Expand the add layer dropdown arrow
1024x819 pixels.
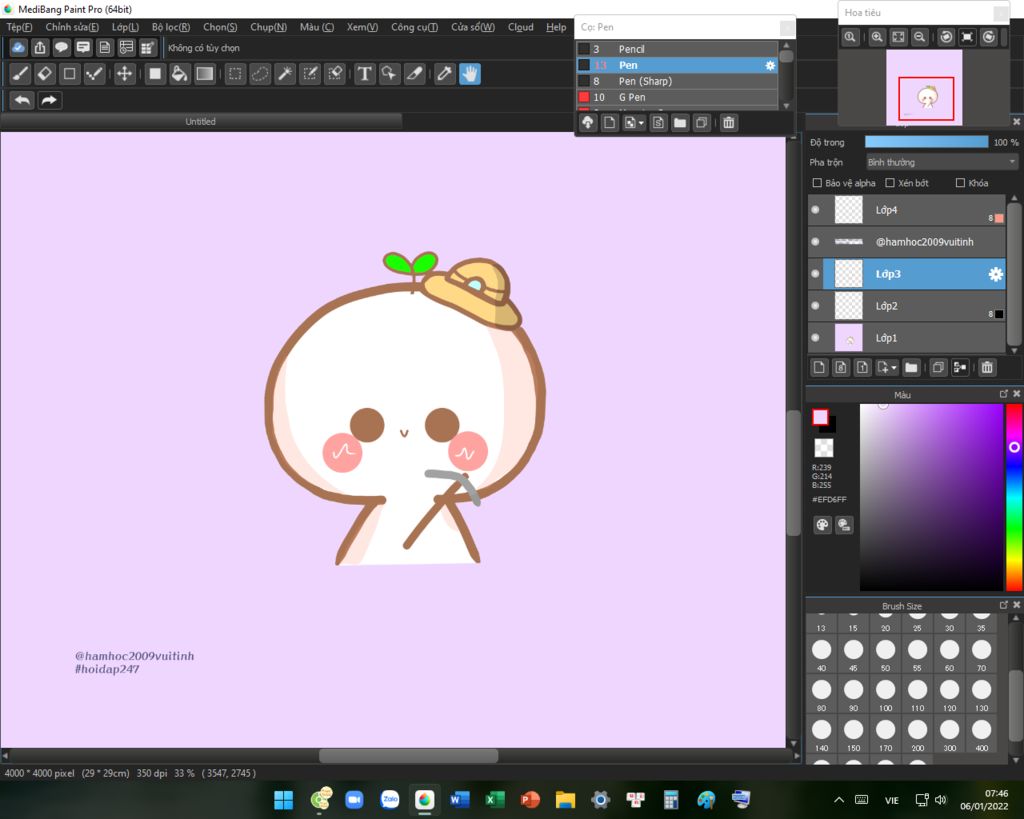[894, 368]
